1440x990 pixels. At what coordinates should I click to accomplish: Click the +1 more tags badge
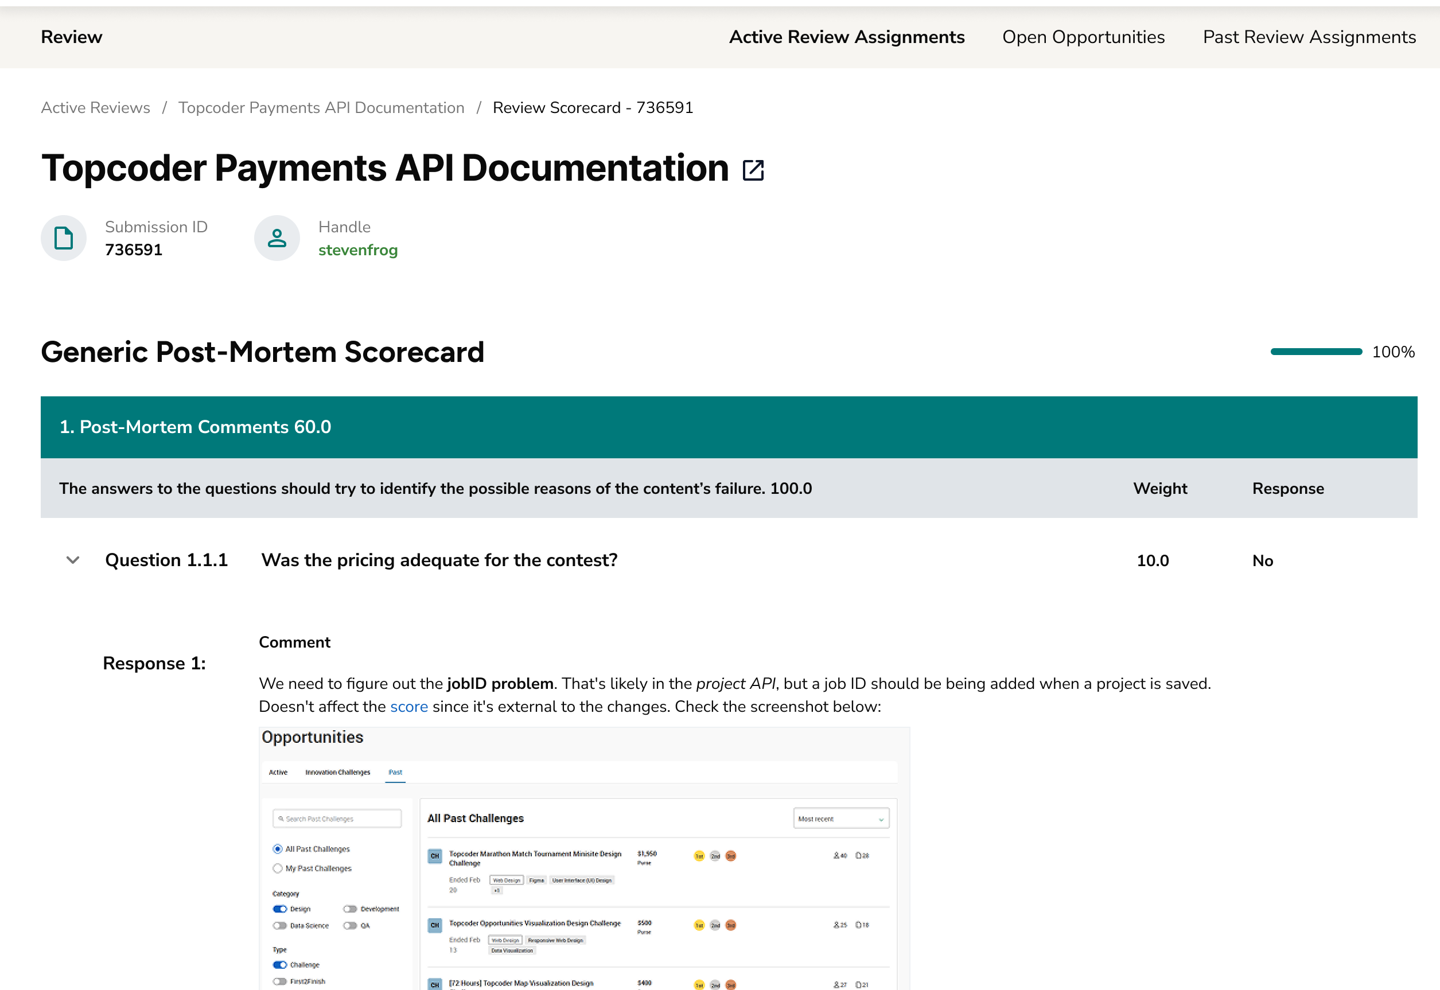click(x=497, y=890)
